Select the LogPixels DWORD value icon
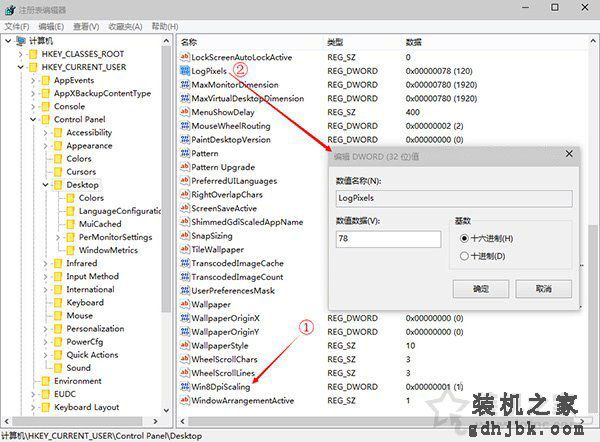600x442 pixels. tap(185, 71)
